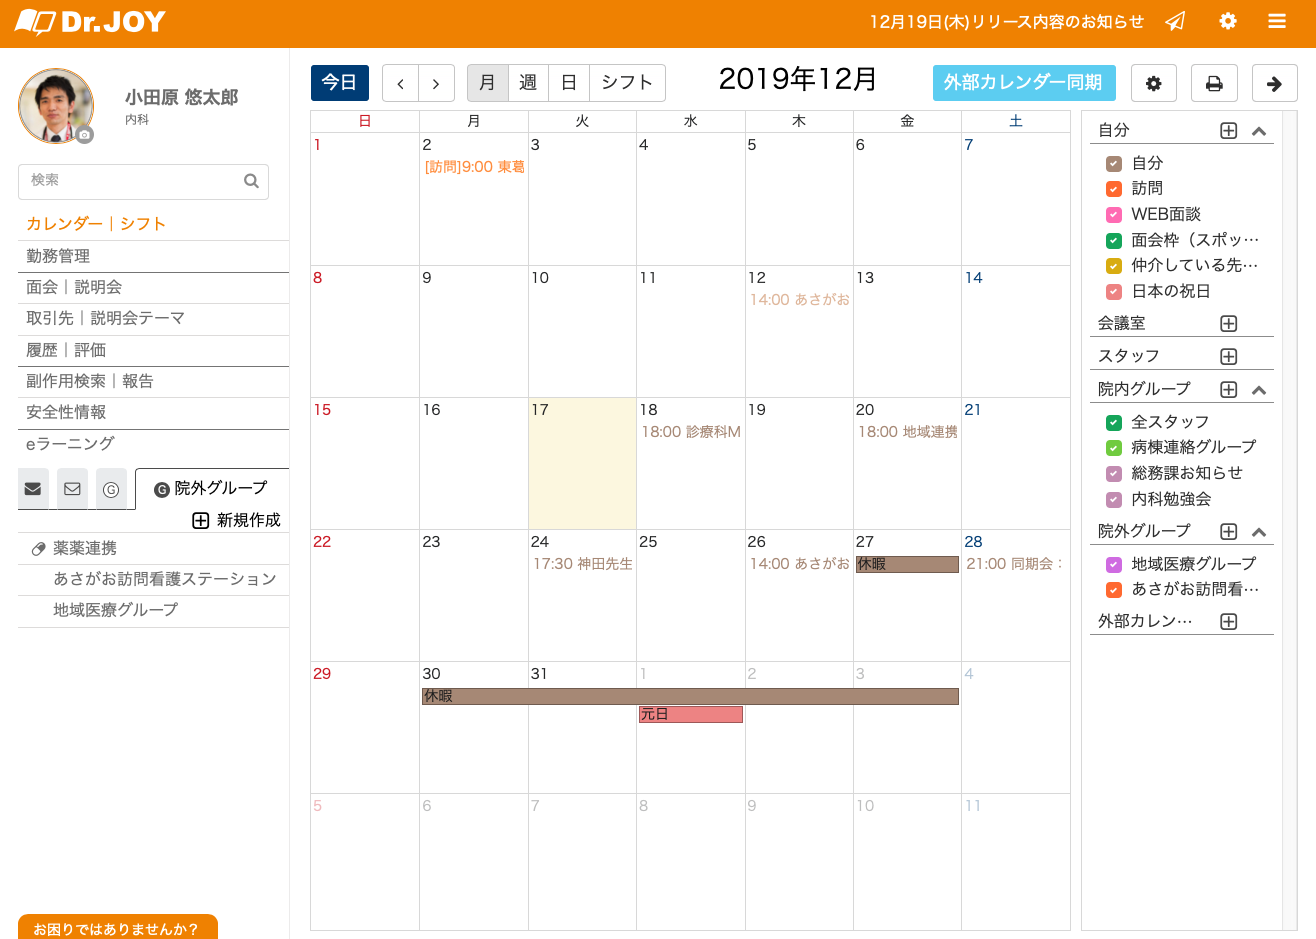Open 勤務管理 in the sidebar menu
The width and height of the screenshot is (1316, 939).
pos(153,257)
